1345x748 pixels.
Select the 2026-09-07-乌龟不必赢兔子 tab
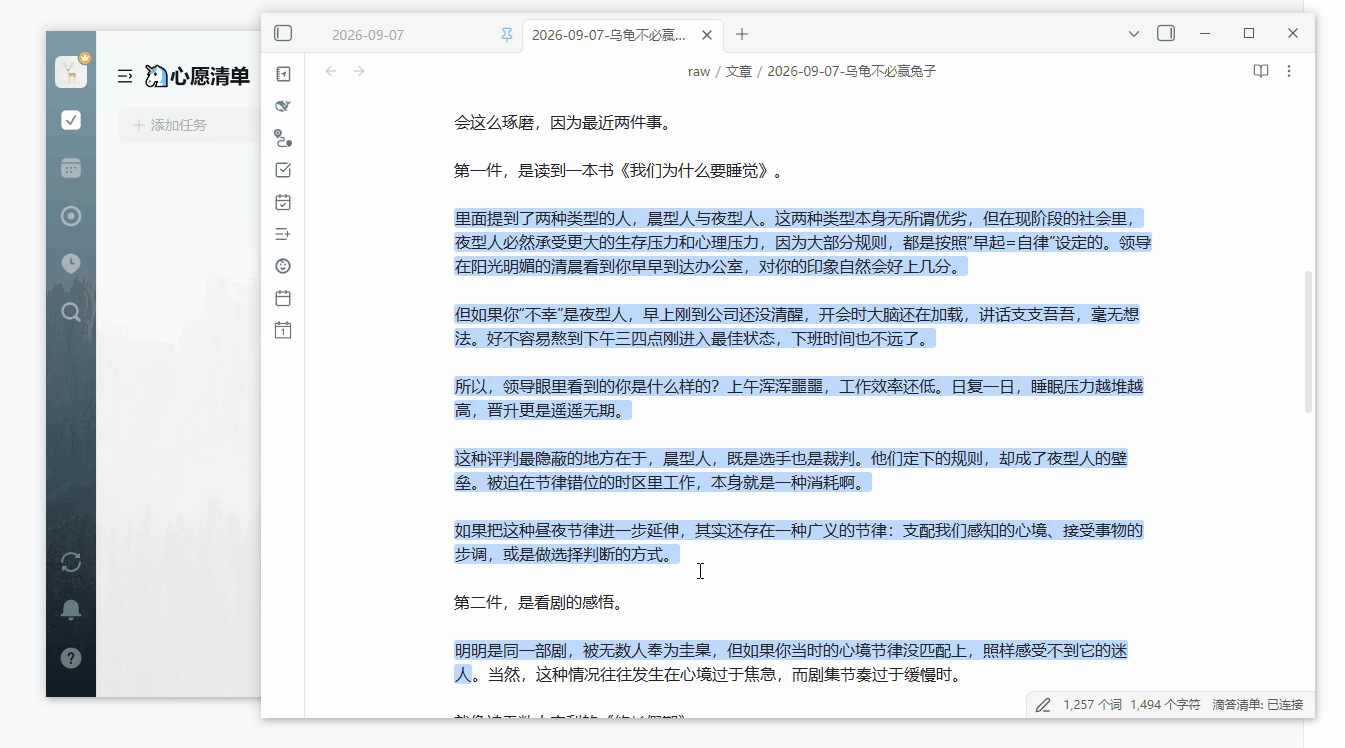pyautogui.click(x=609, y=35)
